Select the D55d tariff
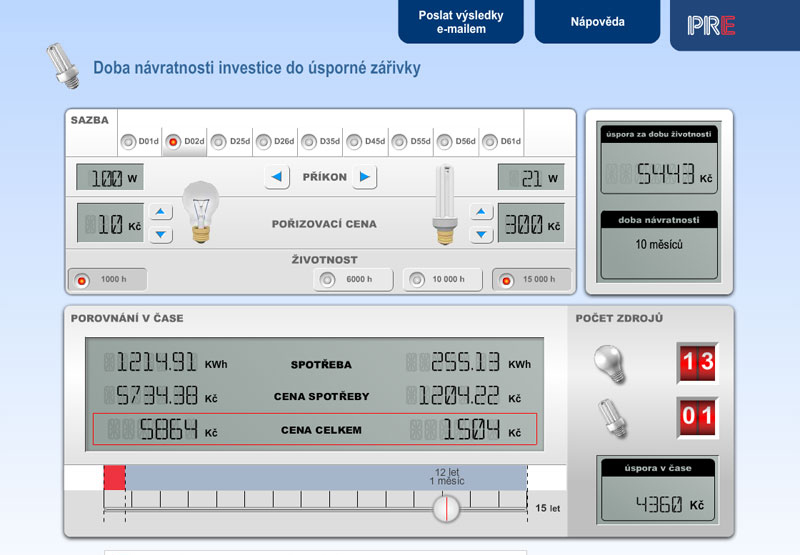The image size is (800, 555). (411, 141)
